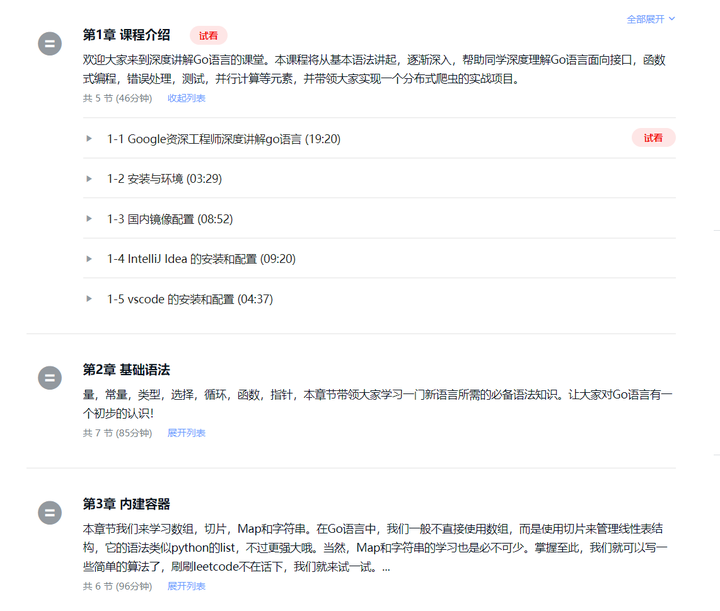Viewport: 720px width, 611px height.
Task: Click the play triangle for lesson 1-1
Action: pos(89,139)
